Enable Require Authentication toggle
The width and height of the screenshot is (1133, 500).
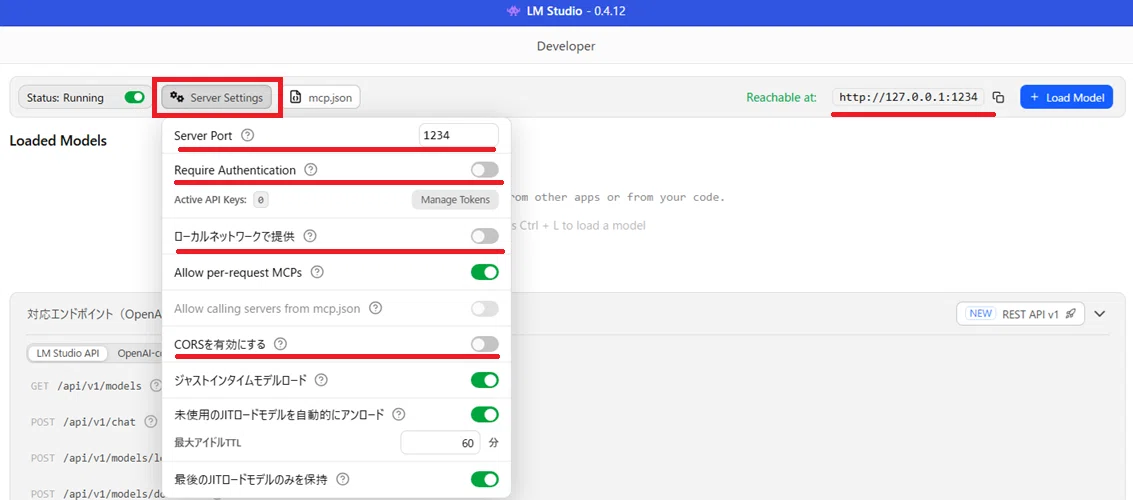[485, 170]
